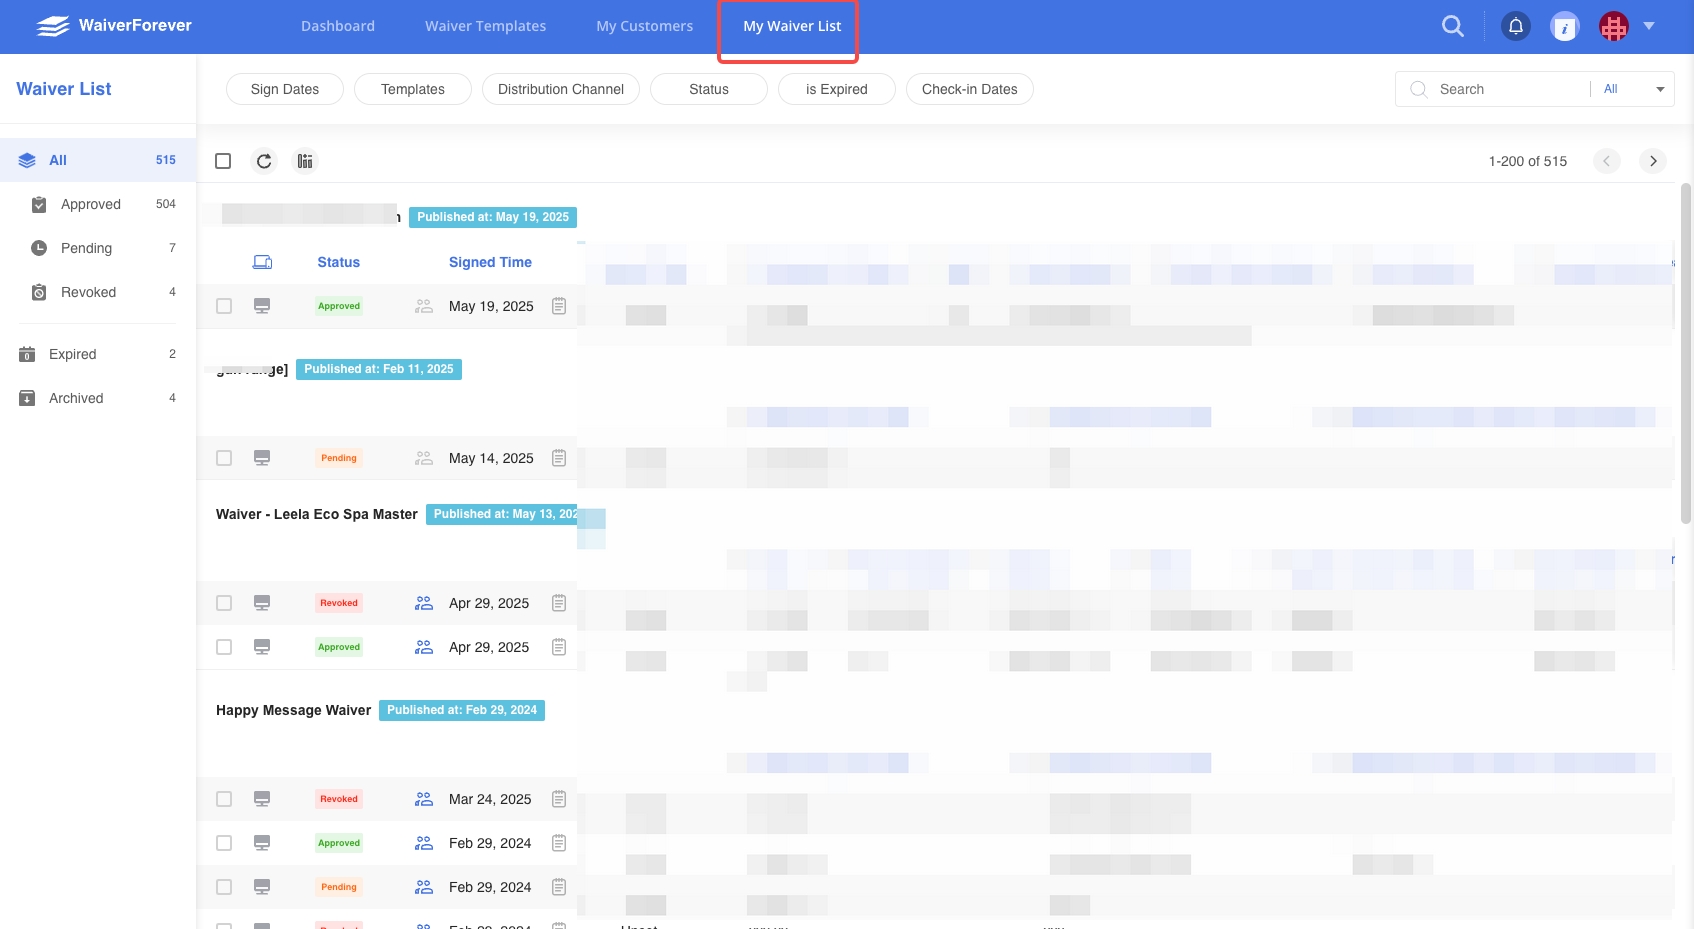Open the notifications bell

coord(1516,27)
